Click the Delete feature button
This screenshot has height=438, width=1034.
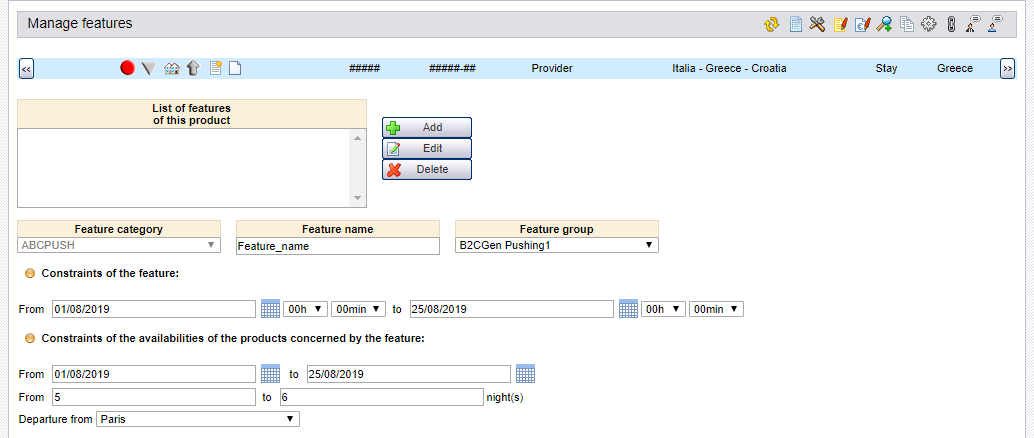click(427, 169)
